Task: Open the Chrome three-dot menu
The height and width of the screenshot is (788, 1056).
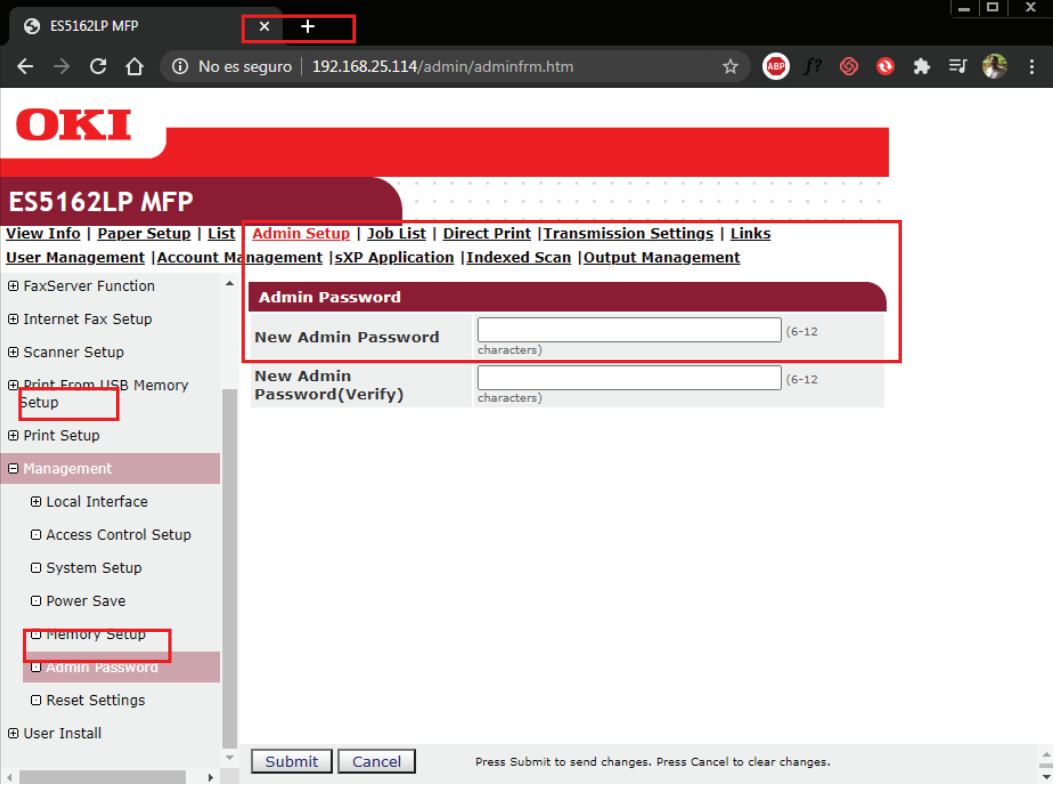Action: pyautogui.click(x=1032, y=67)
